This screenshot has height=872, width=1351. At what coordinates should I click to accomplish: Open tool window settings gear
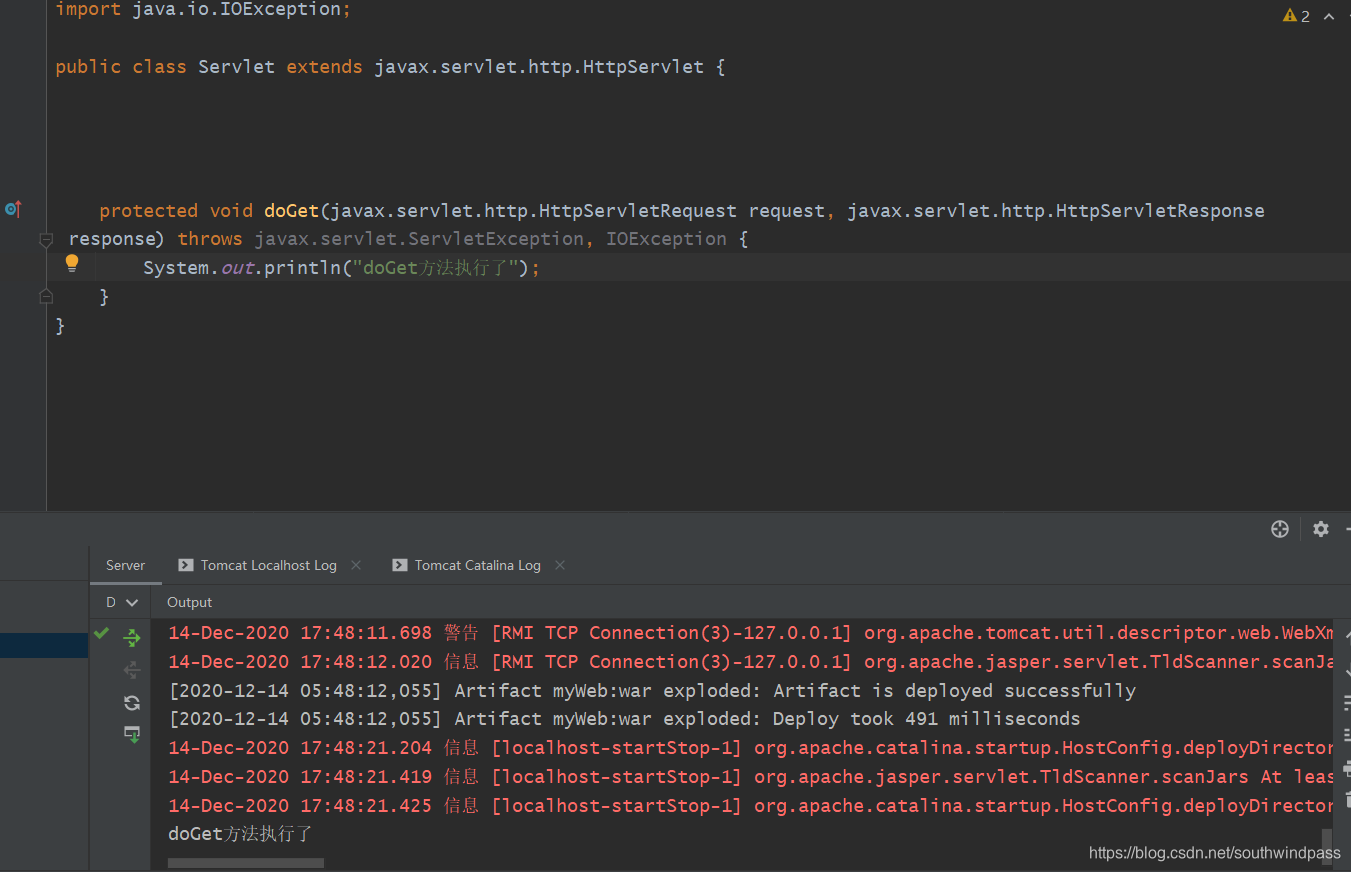point(1321,529)
